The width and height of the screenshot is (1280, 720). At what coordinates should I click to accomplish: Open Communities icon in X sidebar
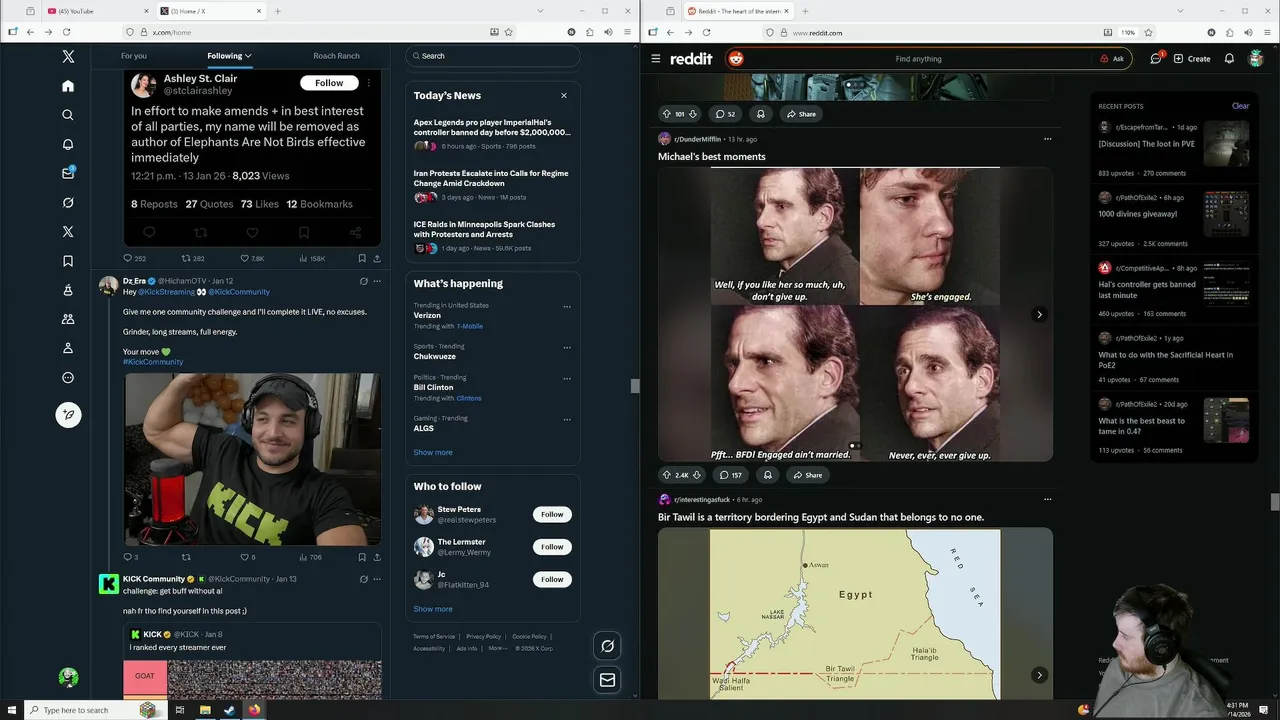pyautogui.click(x=68, y=319)
